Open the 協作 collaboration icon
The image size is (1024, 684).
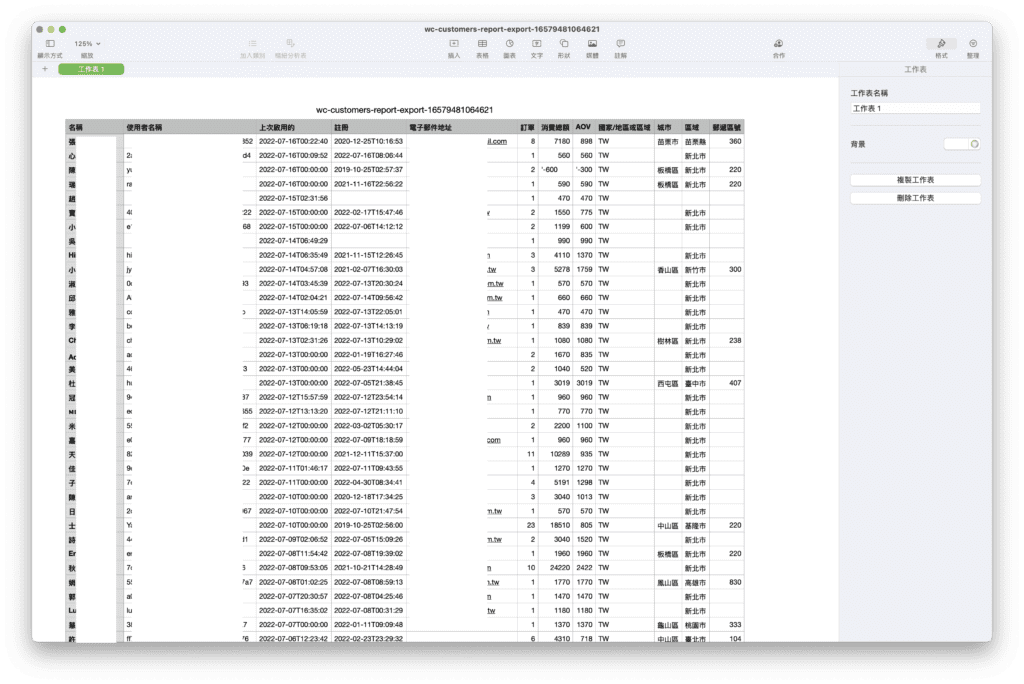[x=778, y=44]
